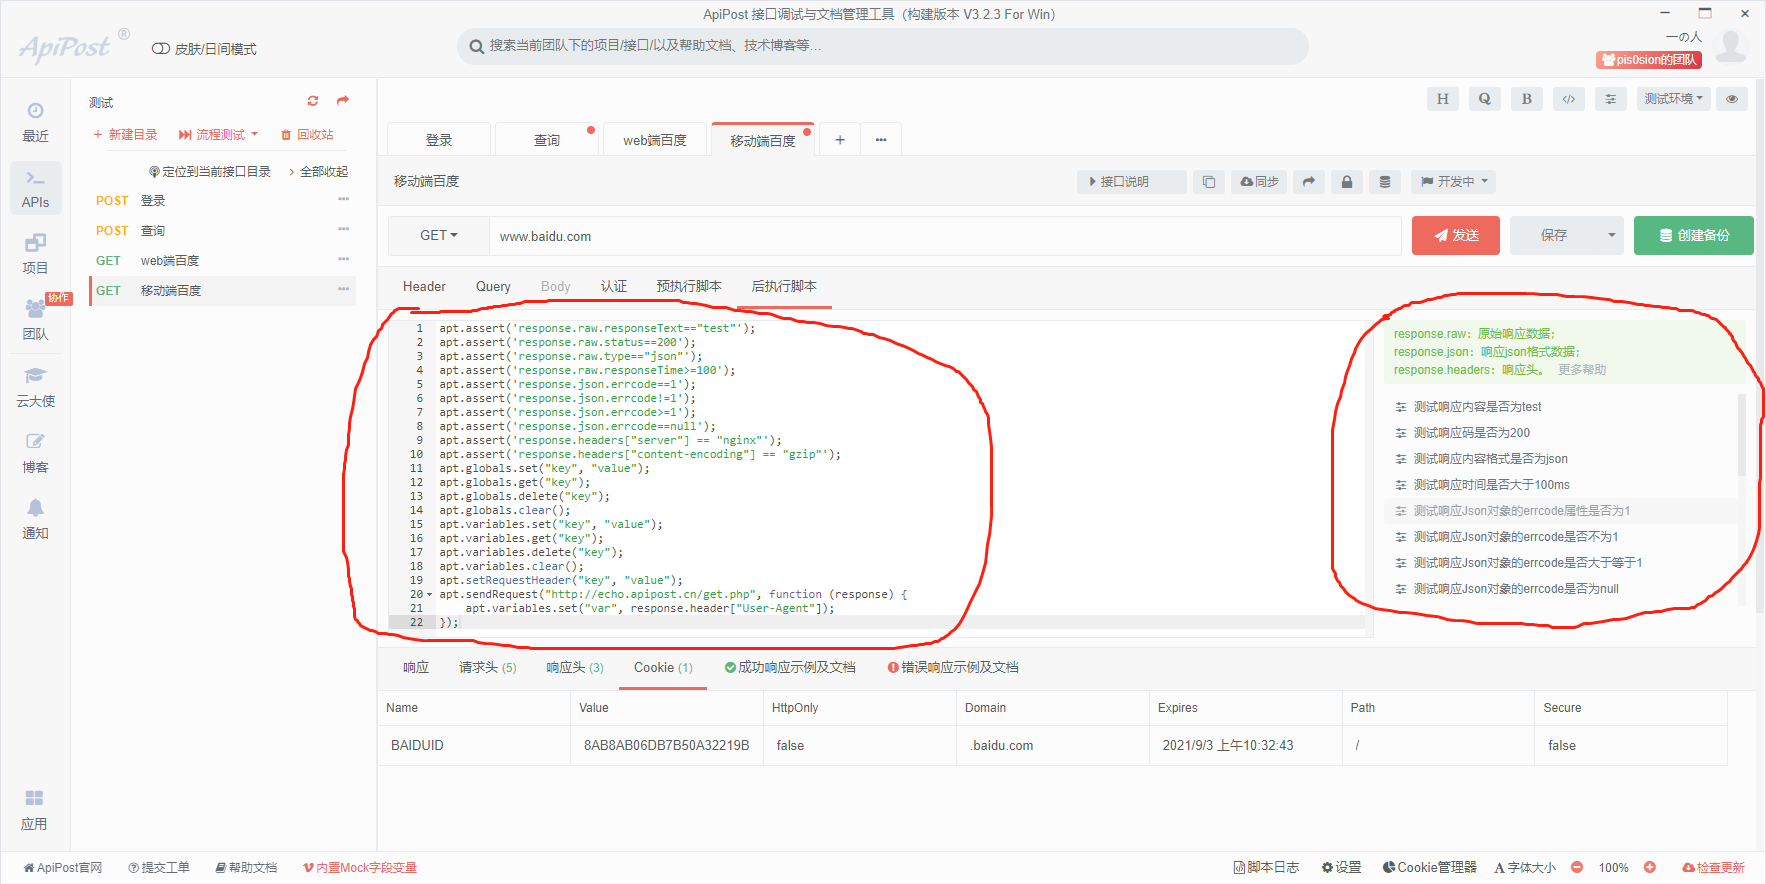
Task: Click the code snippet toolbar icon
Action: (x=1568, y=99)
